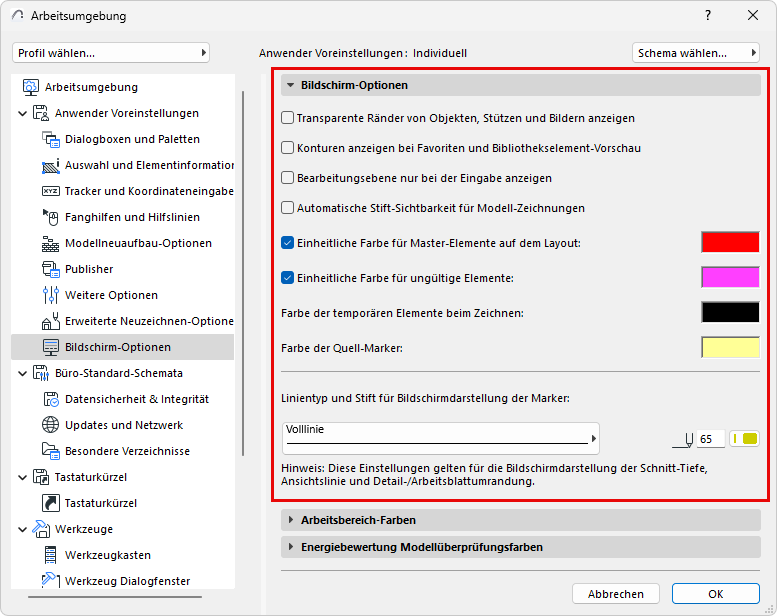The image size is (777, 616).
Task: Click the Werkzeugkasten icon
Action: click(51, 555)
